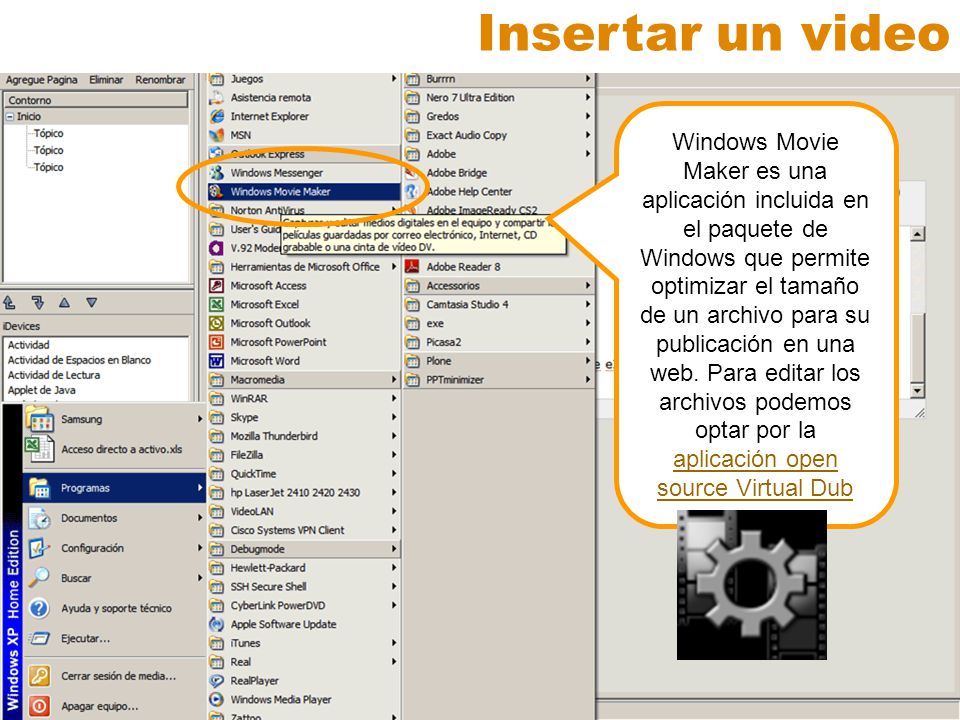Image resolution: width=960 pixels, height=720 pixels.
Task: Click the RealPlayer icon
Action: click(x=216, y=681)
